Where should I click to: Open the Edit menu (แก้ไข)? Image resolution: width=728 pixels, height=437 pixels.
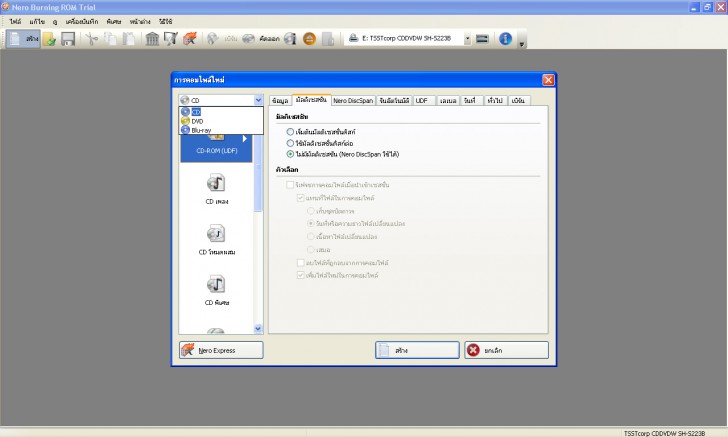pos(37,21)
